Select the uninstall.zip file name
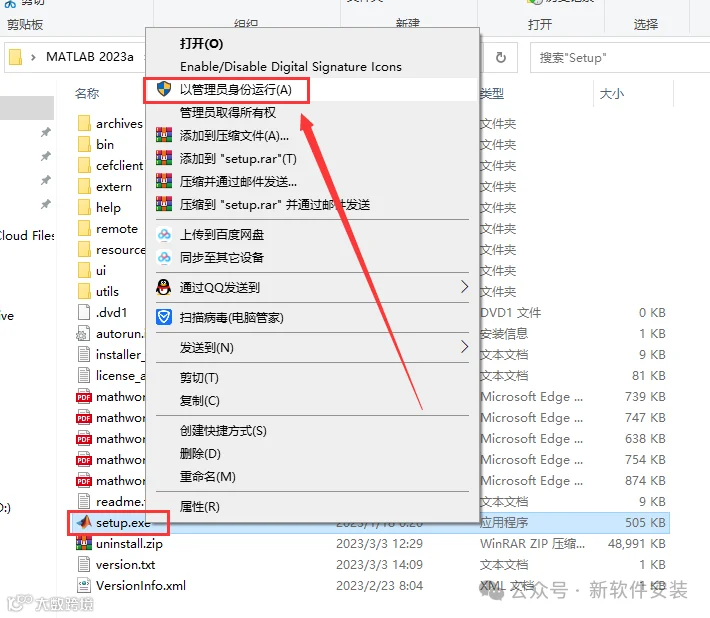Screen dimensions: 710x618 129,543
